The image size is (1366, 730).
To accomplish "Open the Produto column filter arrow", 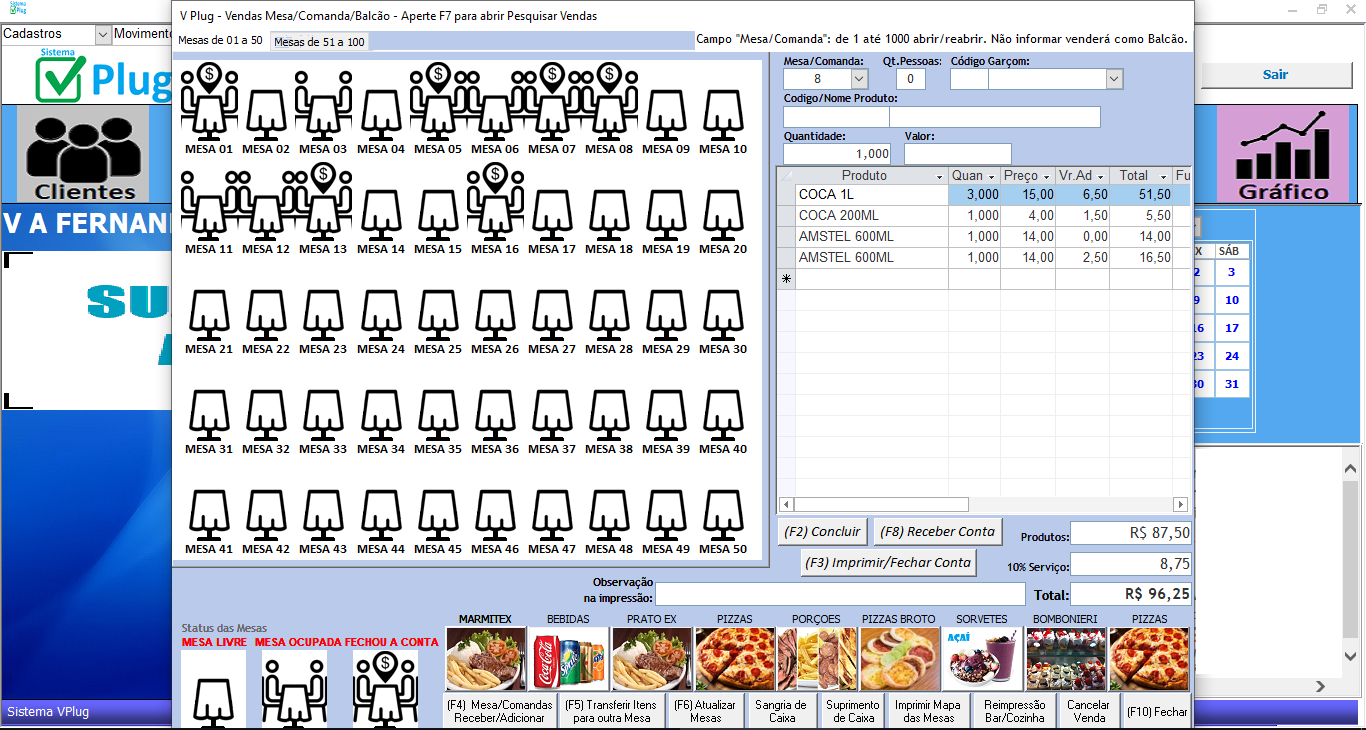I will pyautogui.click(x=939, y=176).
